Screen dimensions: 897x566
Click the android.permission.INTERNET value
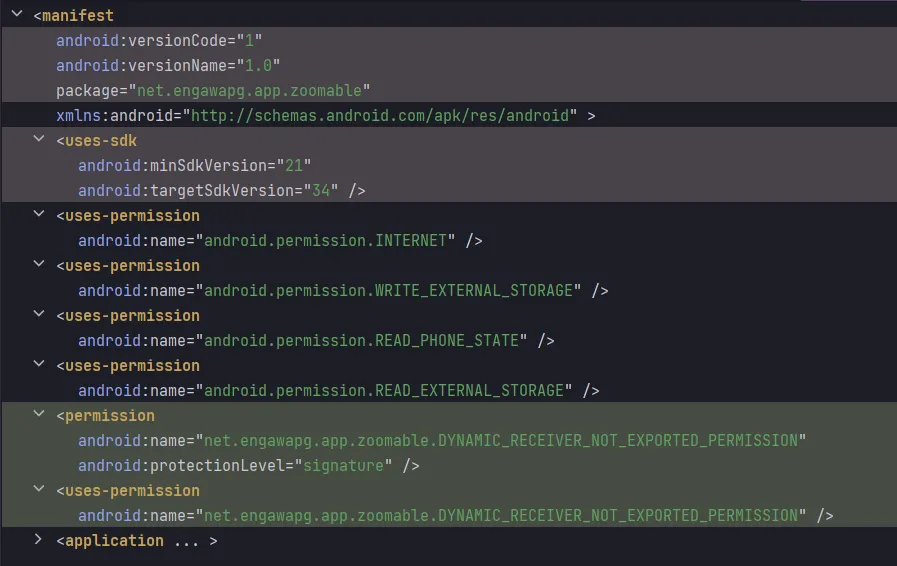click(330, 241)
